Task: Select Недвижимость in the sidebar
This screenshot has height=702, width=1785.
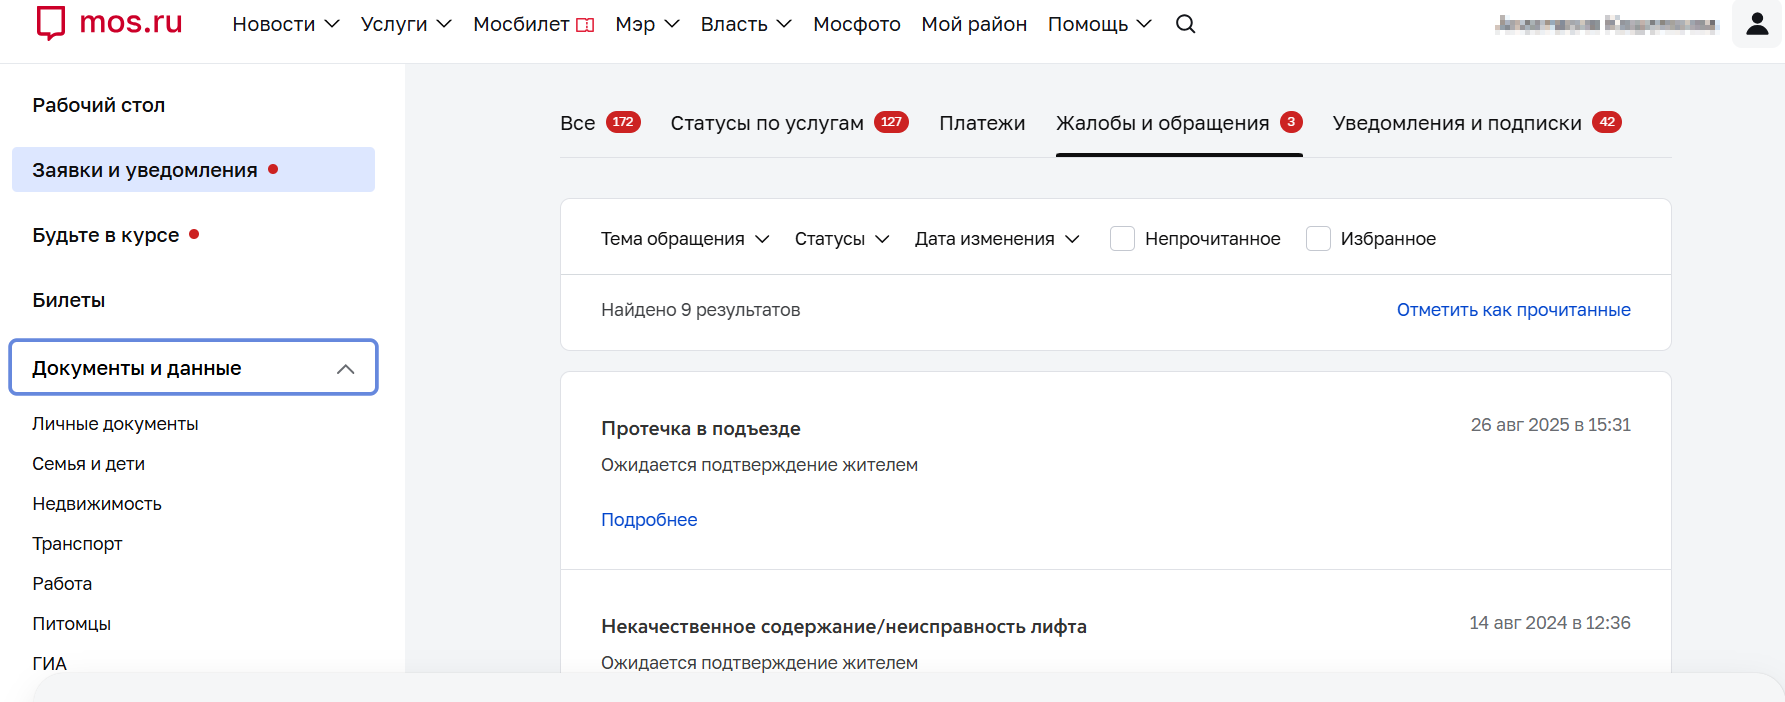Action: point(97,504)
